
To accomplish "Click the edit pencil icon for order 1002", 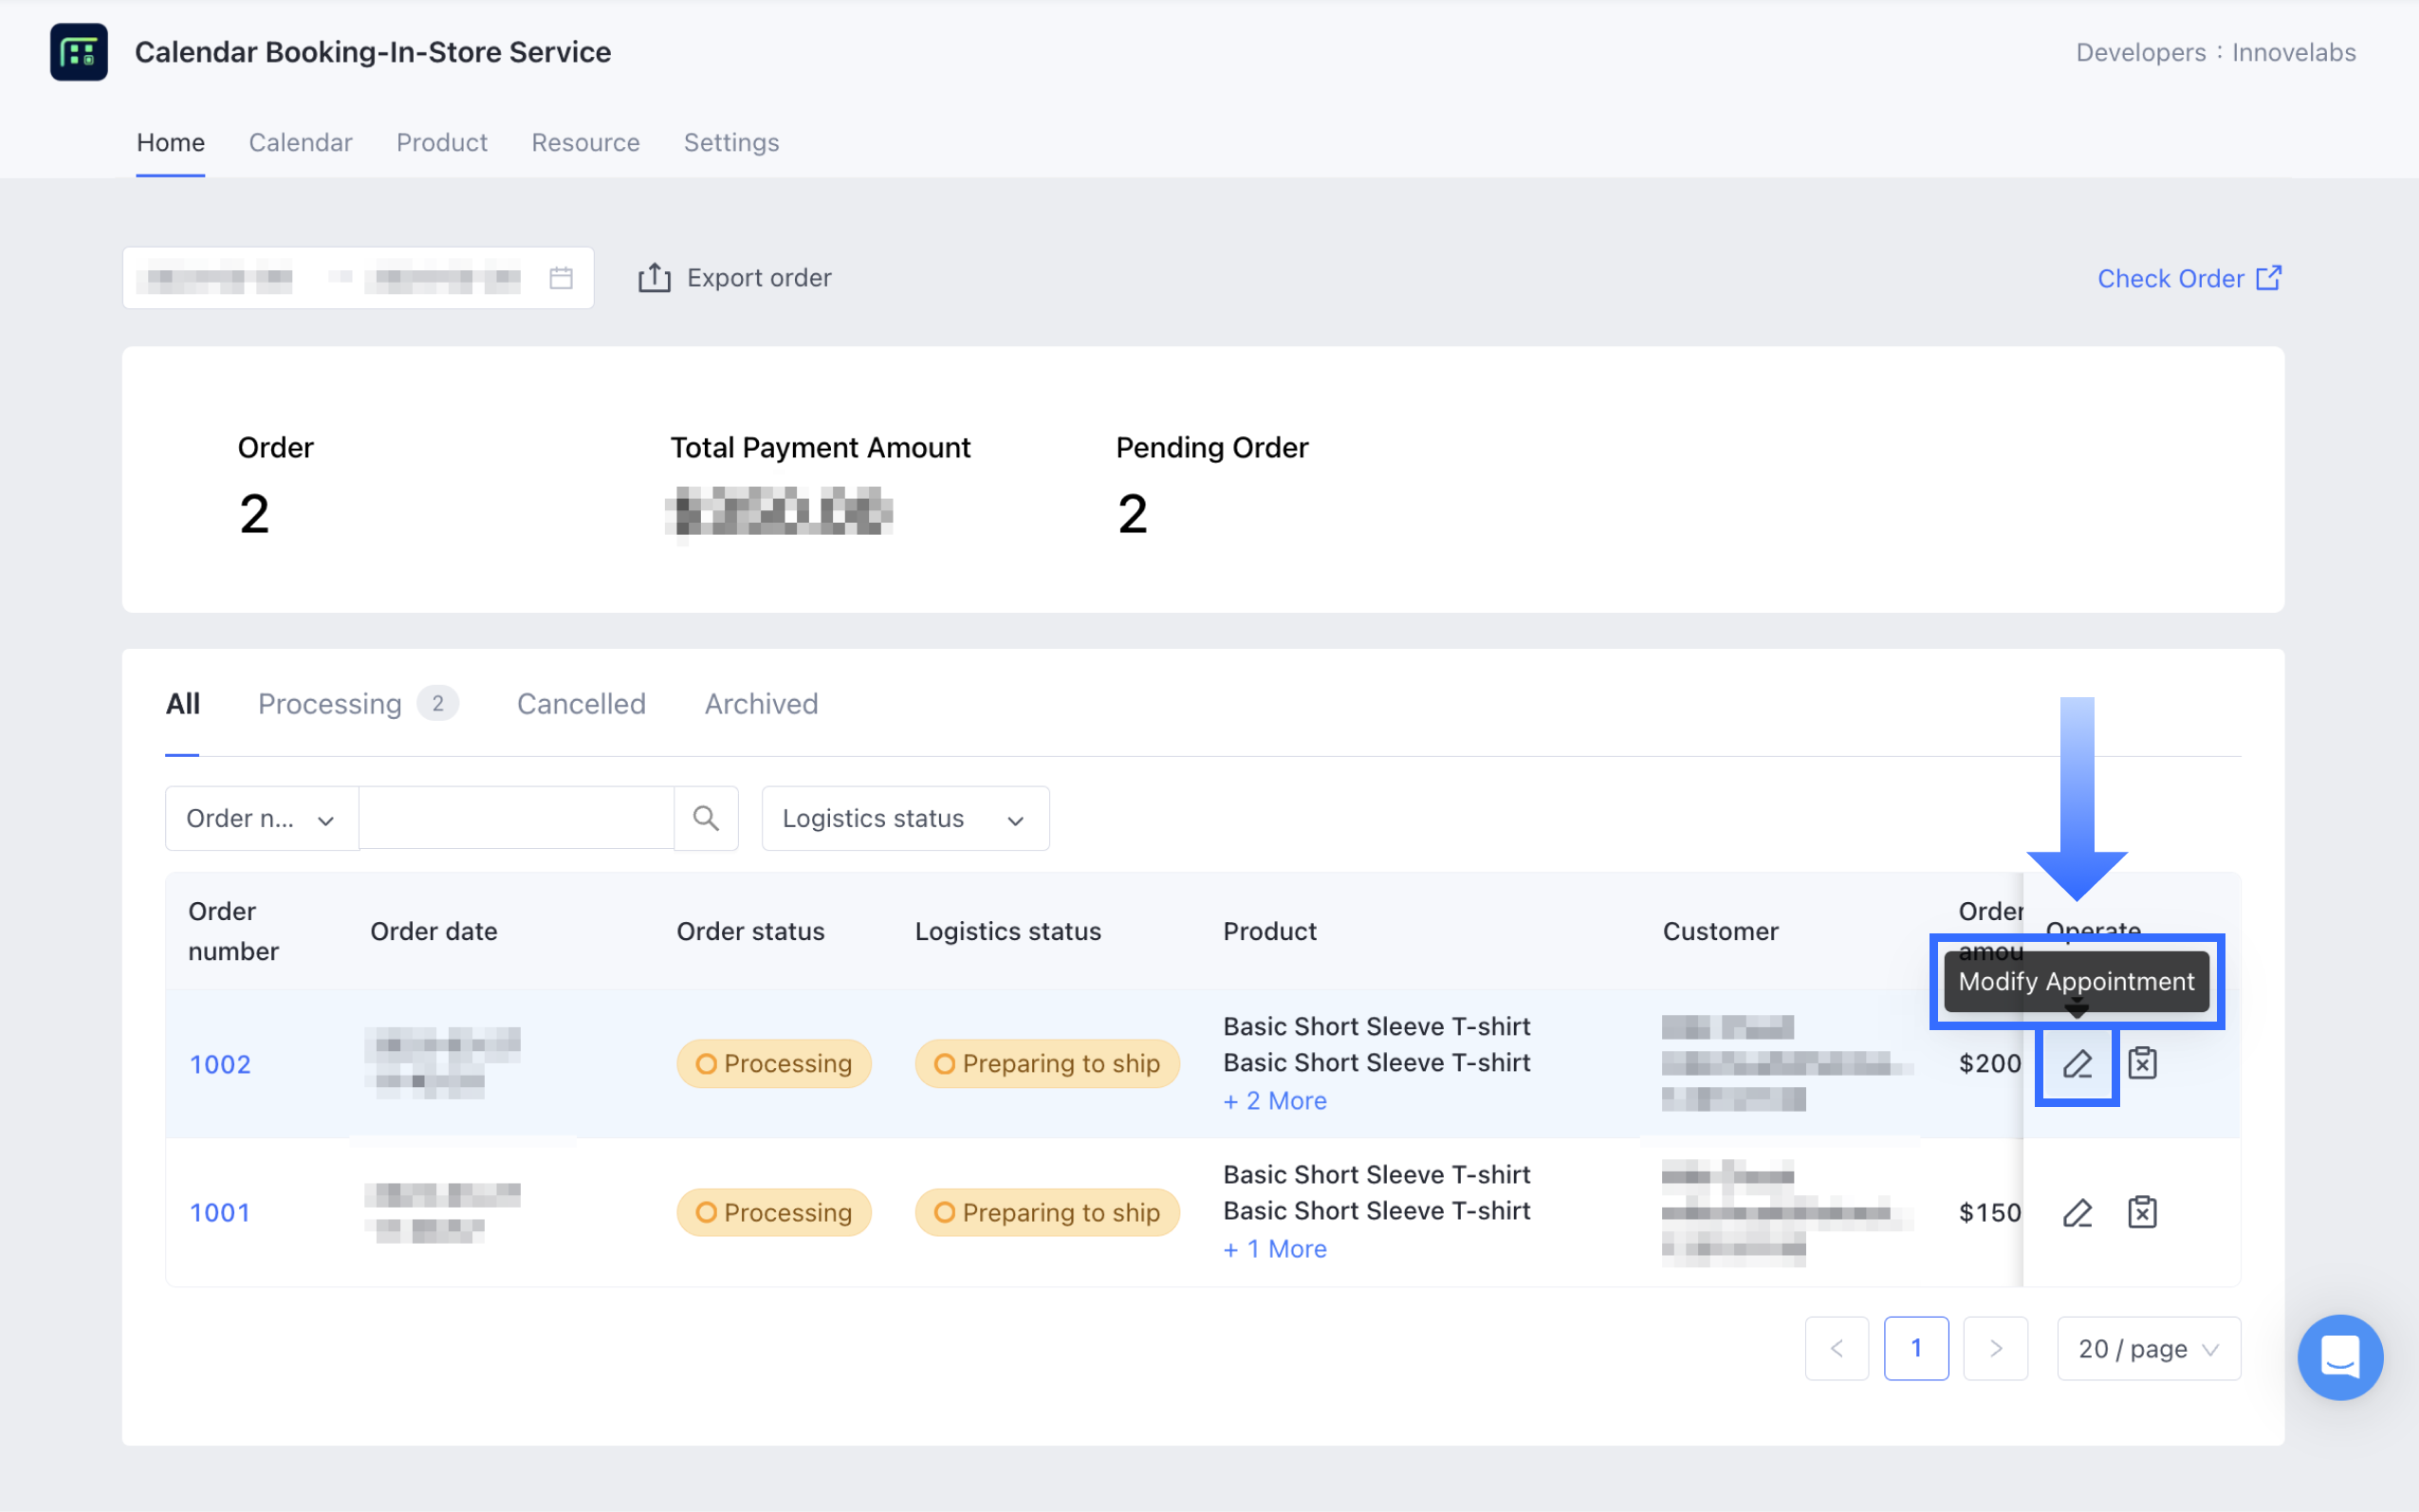I will click(x=2076, y=1063).
